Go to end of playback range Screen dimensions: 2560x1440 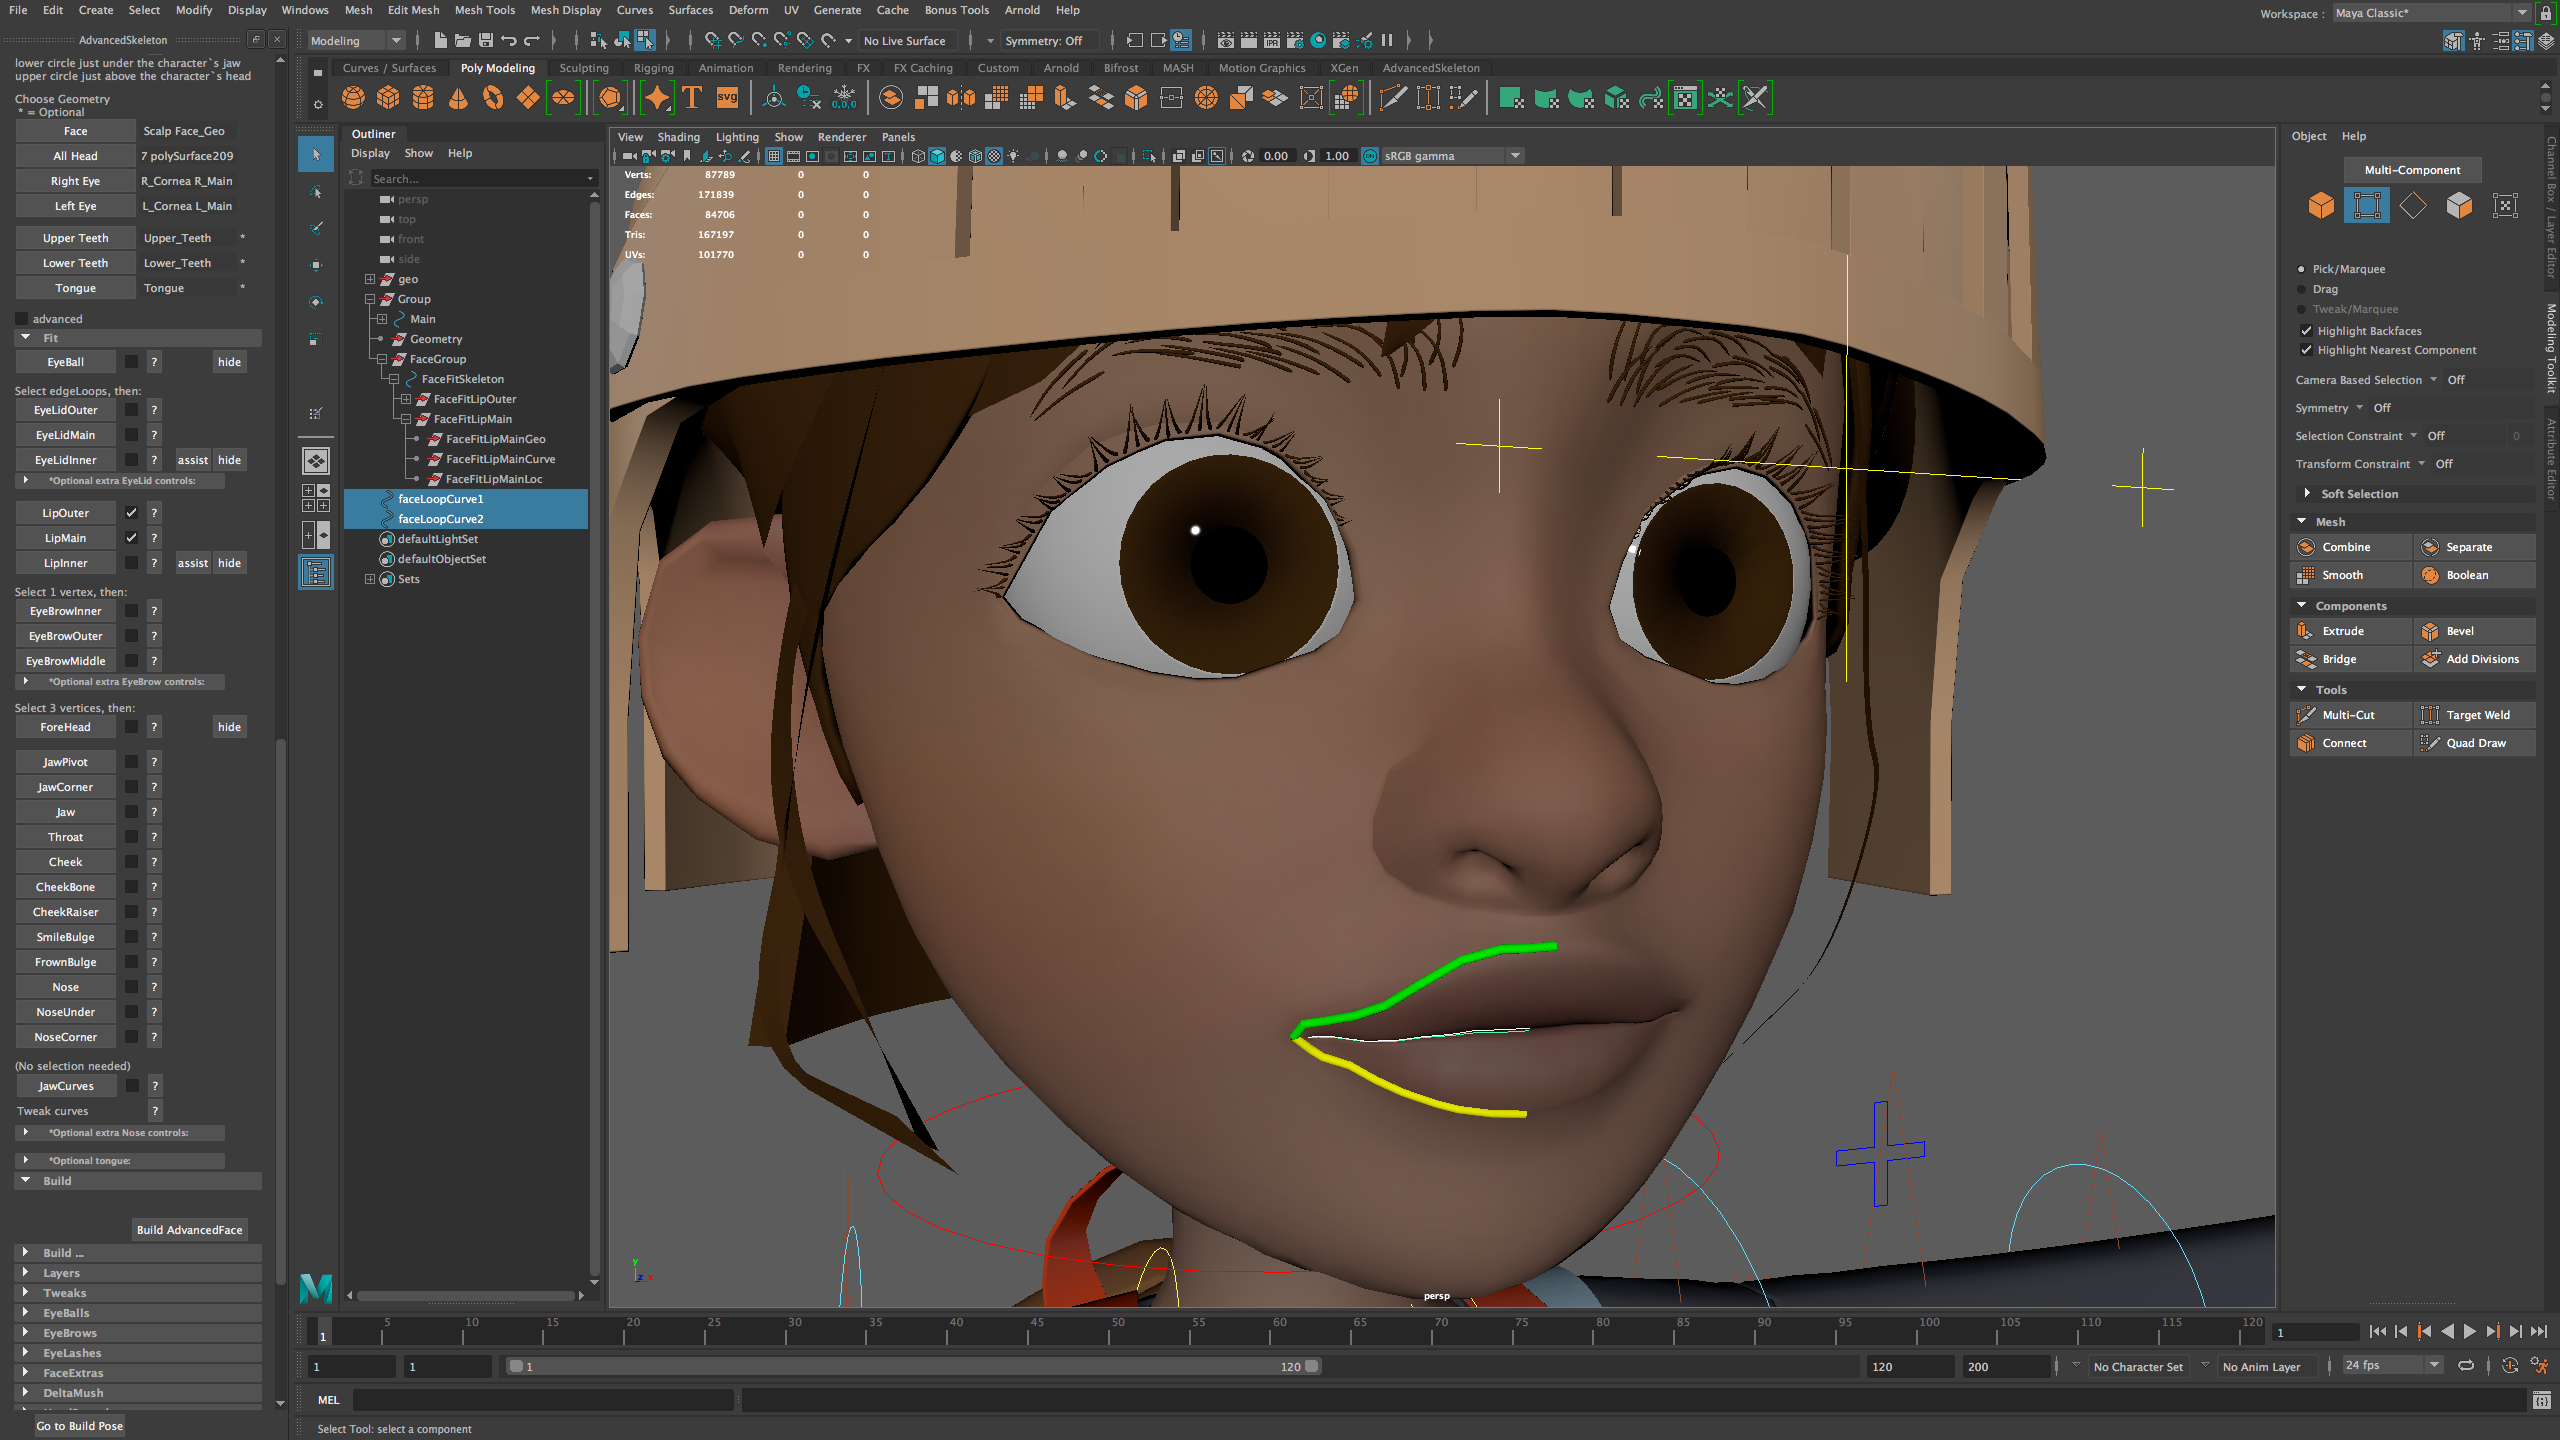point(2539,1331)
